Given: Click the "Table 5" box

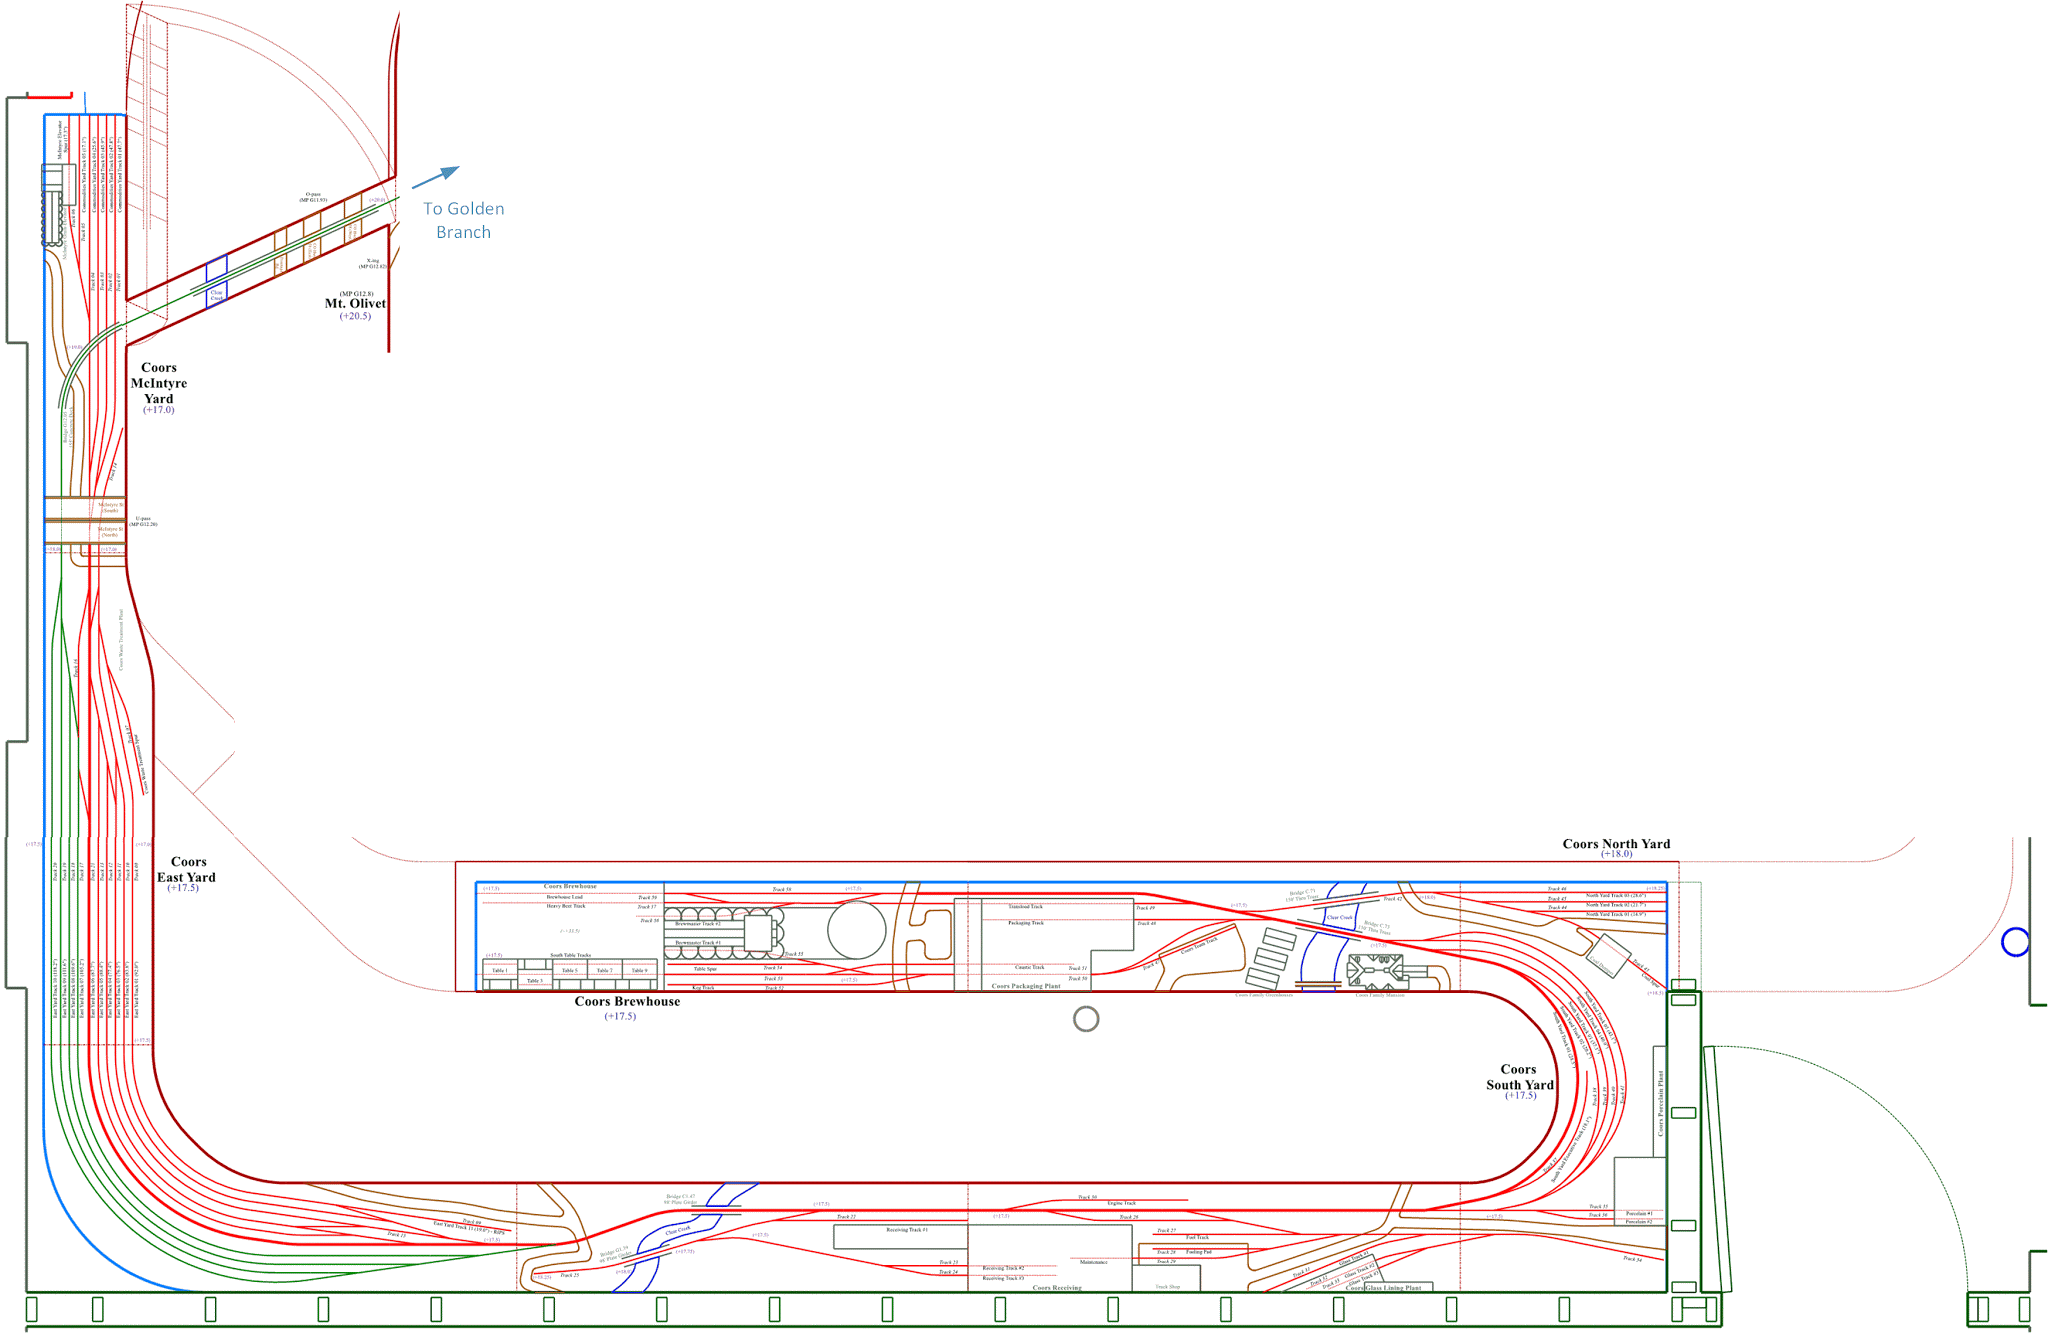Looking at the screenshot, I should point(570,970).
